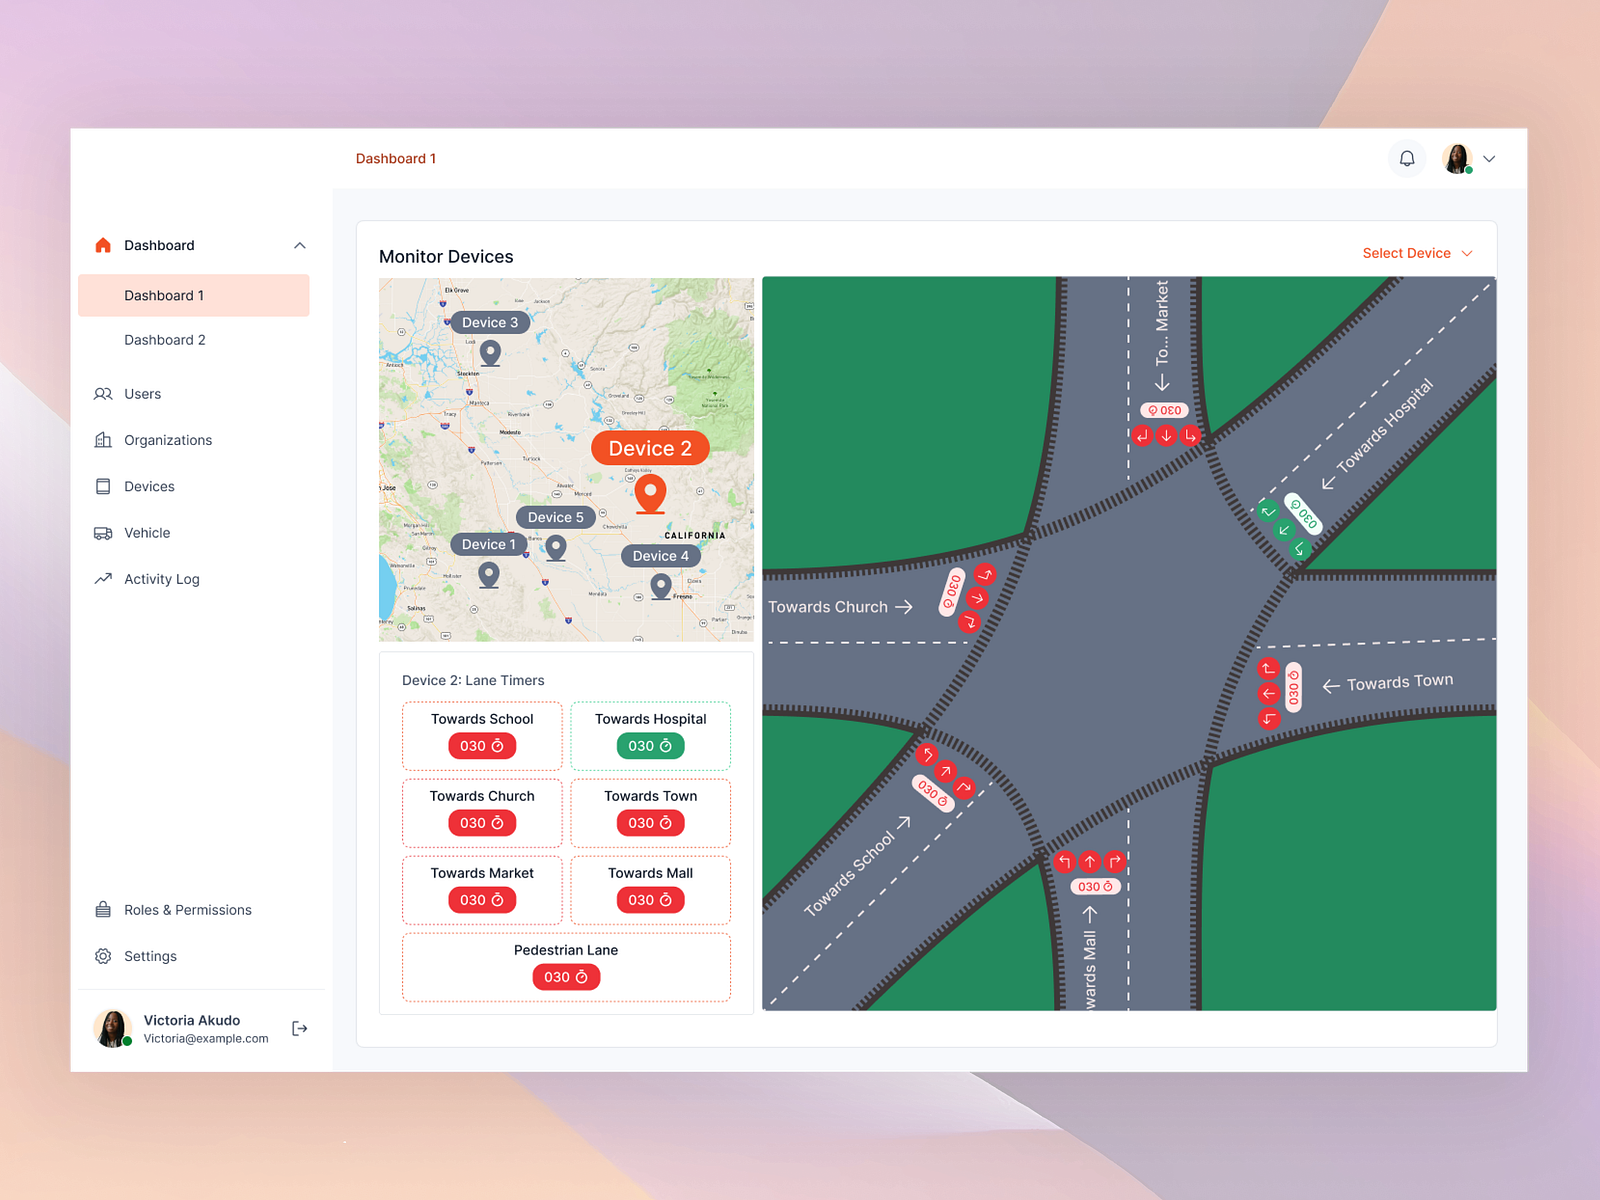Collapse the Dashboard section chevron
The height and width of the screenshot is (1200, 1600).
coord(300,245)
